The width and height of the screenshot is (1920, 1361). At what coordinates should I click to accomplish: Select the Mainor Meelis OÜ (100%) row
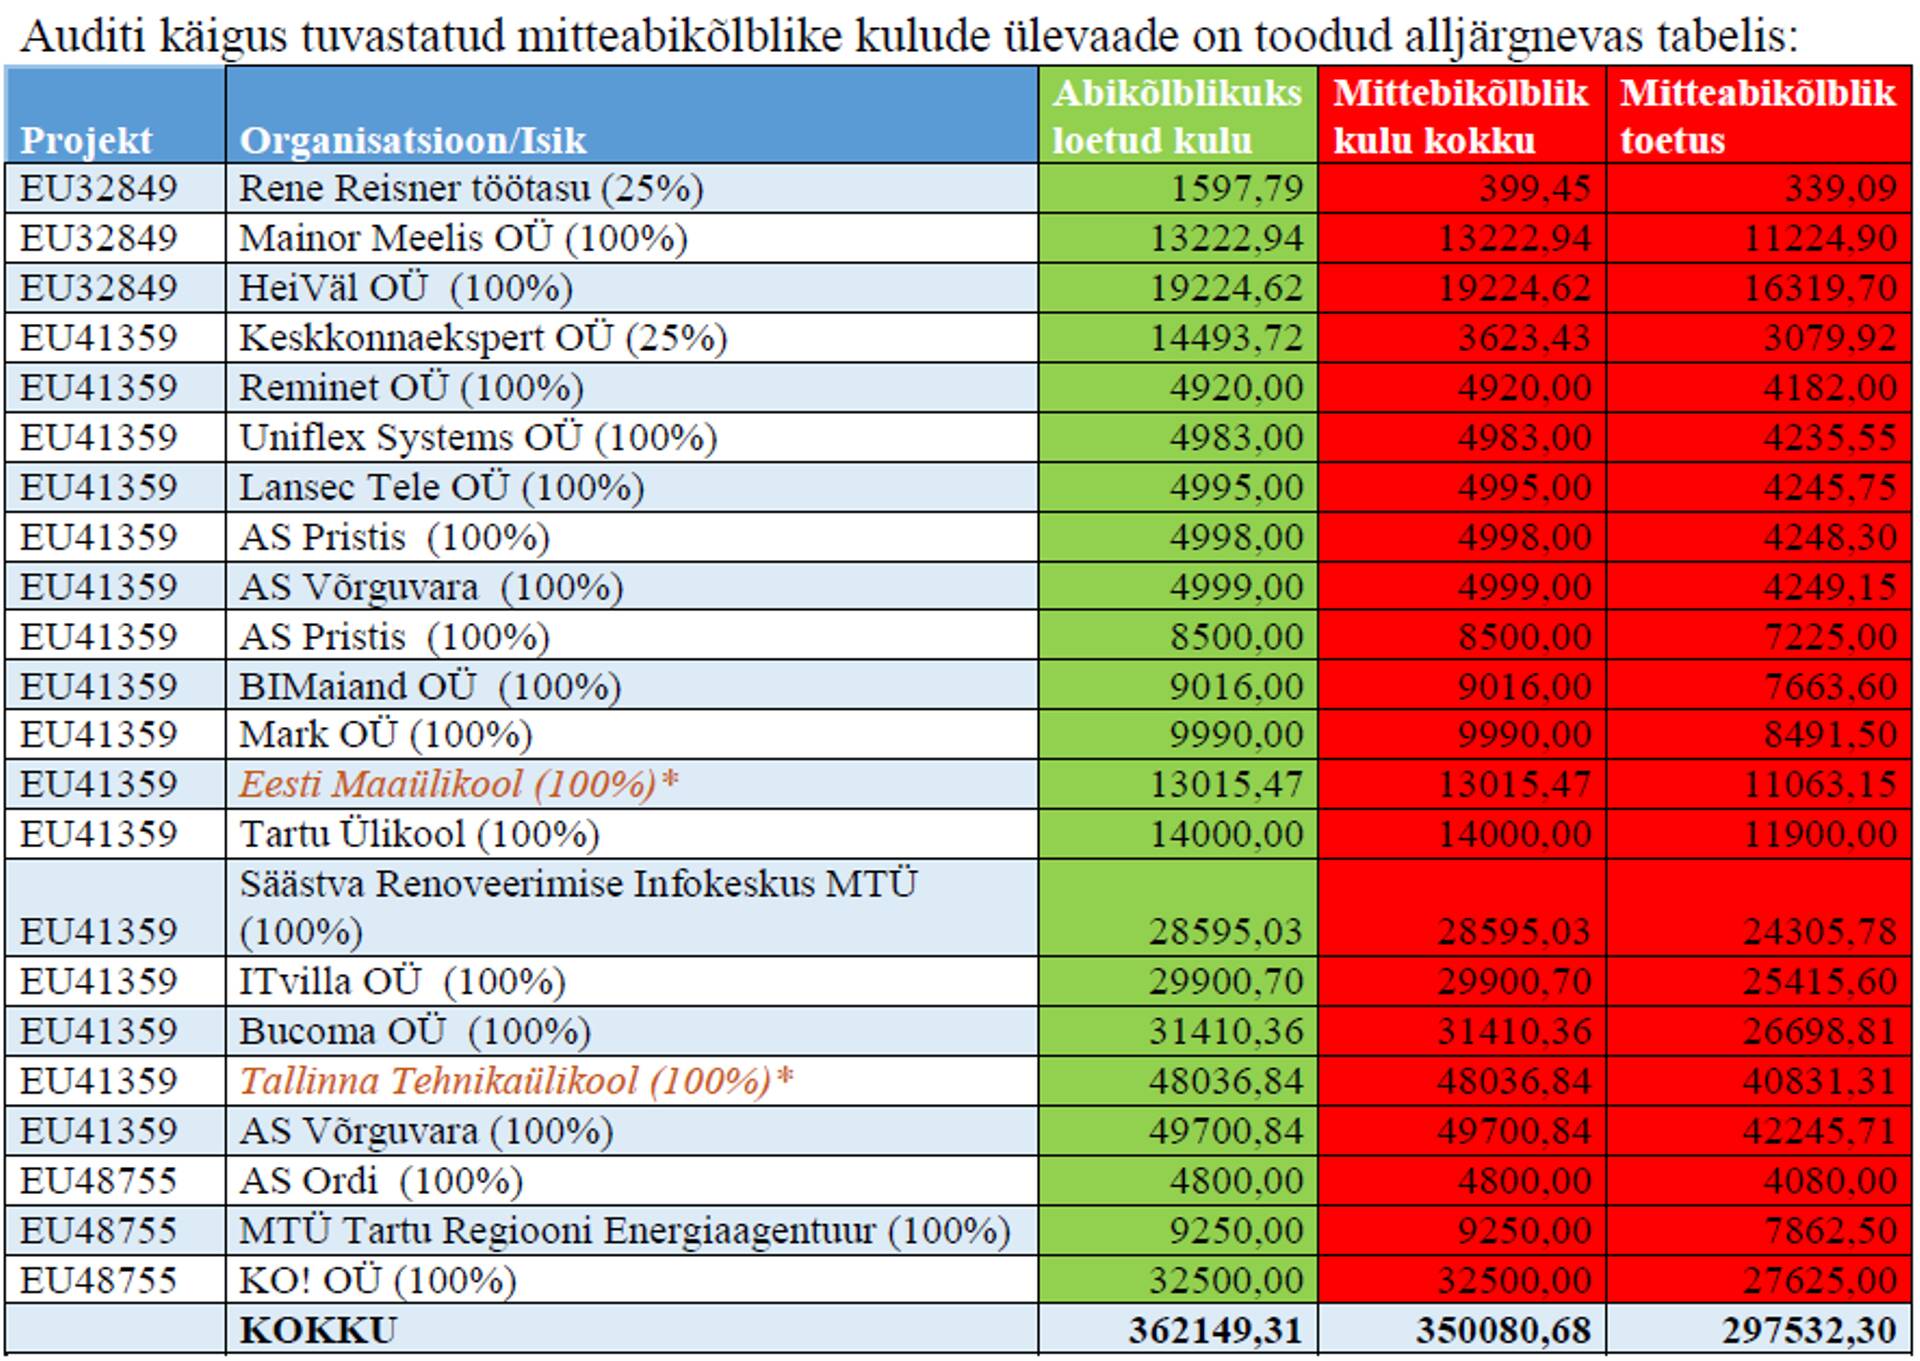click(463, 238)
